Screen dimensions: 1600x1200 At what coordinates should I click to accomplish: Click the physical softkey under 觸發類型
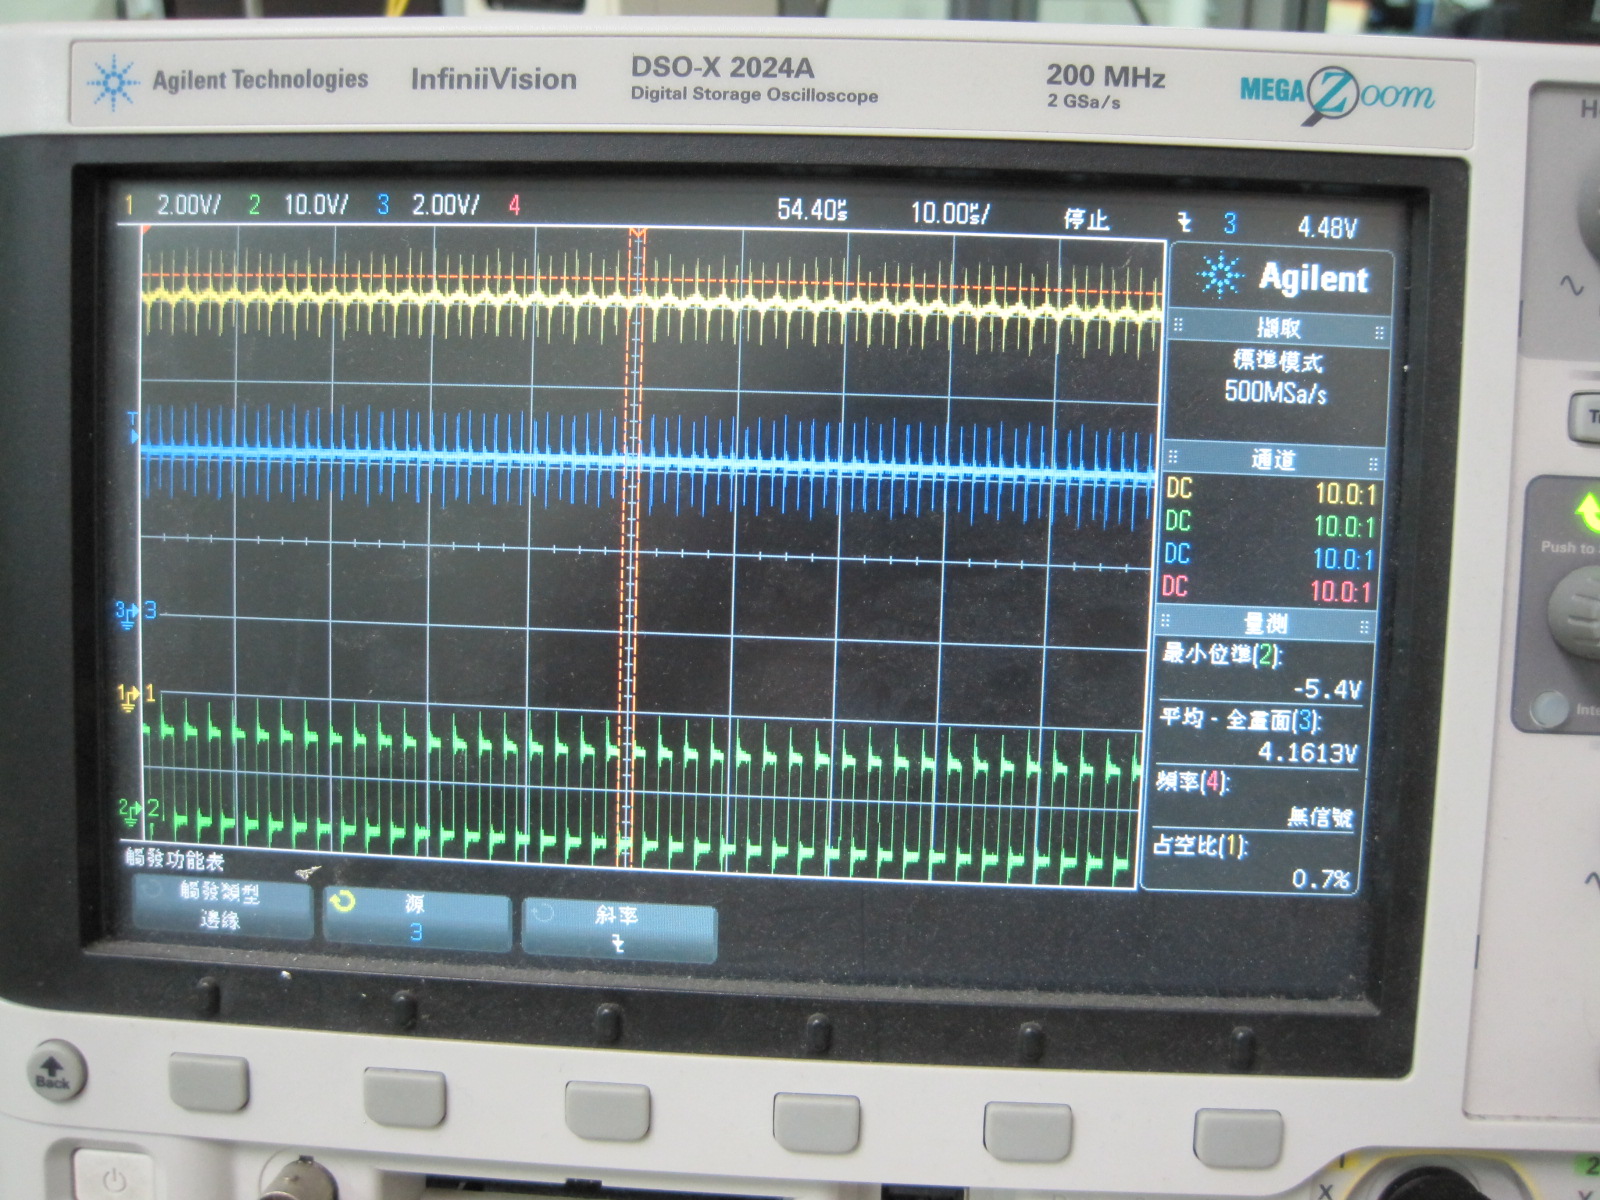click(208, 1080)
